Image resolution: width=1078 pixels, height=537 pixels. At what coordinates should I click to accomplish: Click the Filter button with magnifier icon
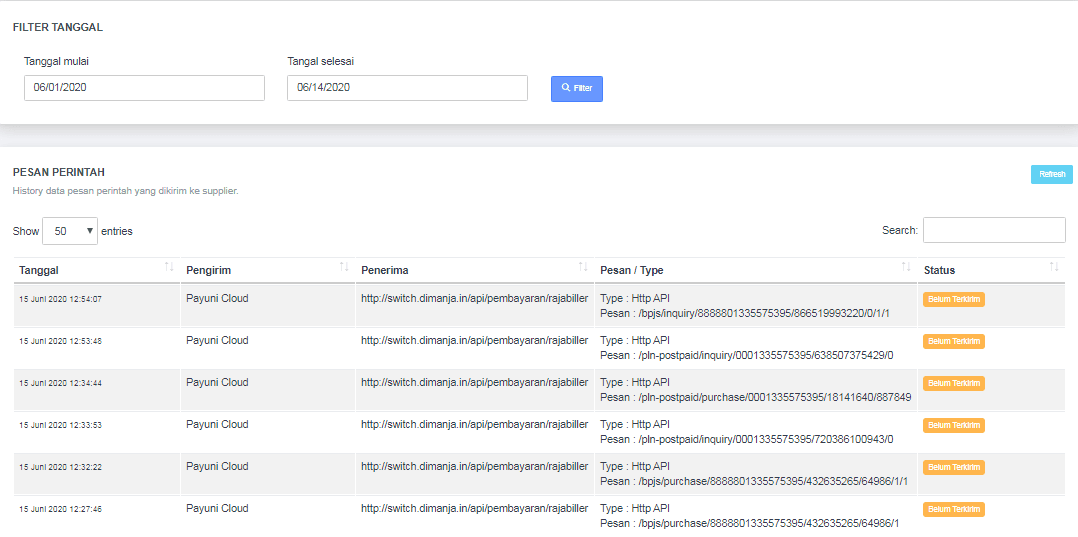(x=576, y=89)
